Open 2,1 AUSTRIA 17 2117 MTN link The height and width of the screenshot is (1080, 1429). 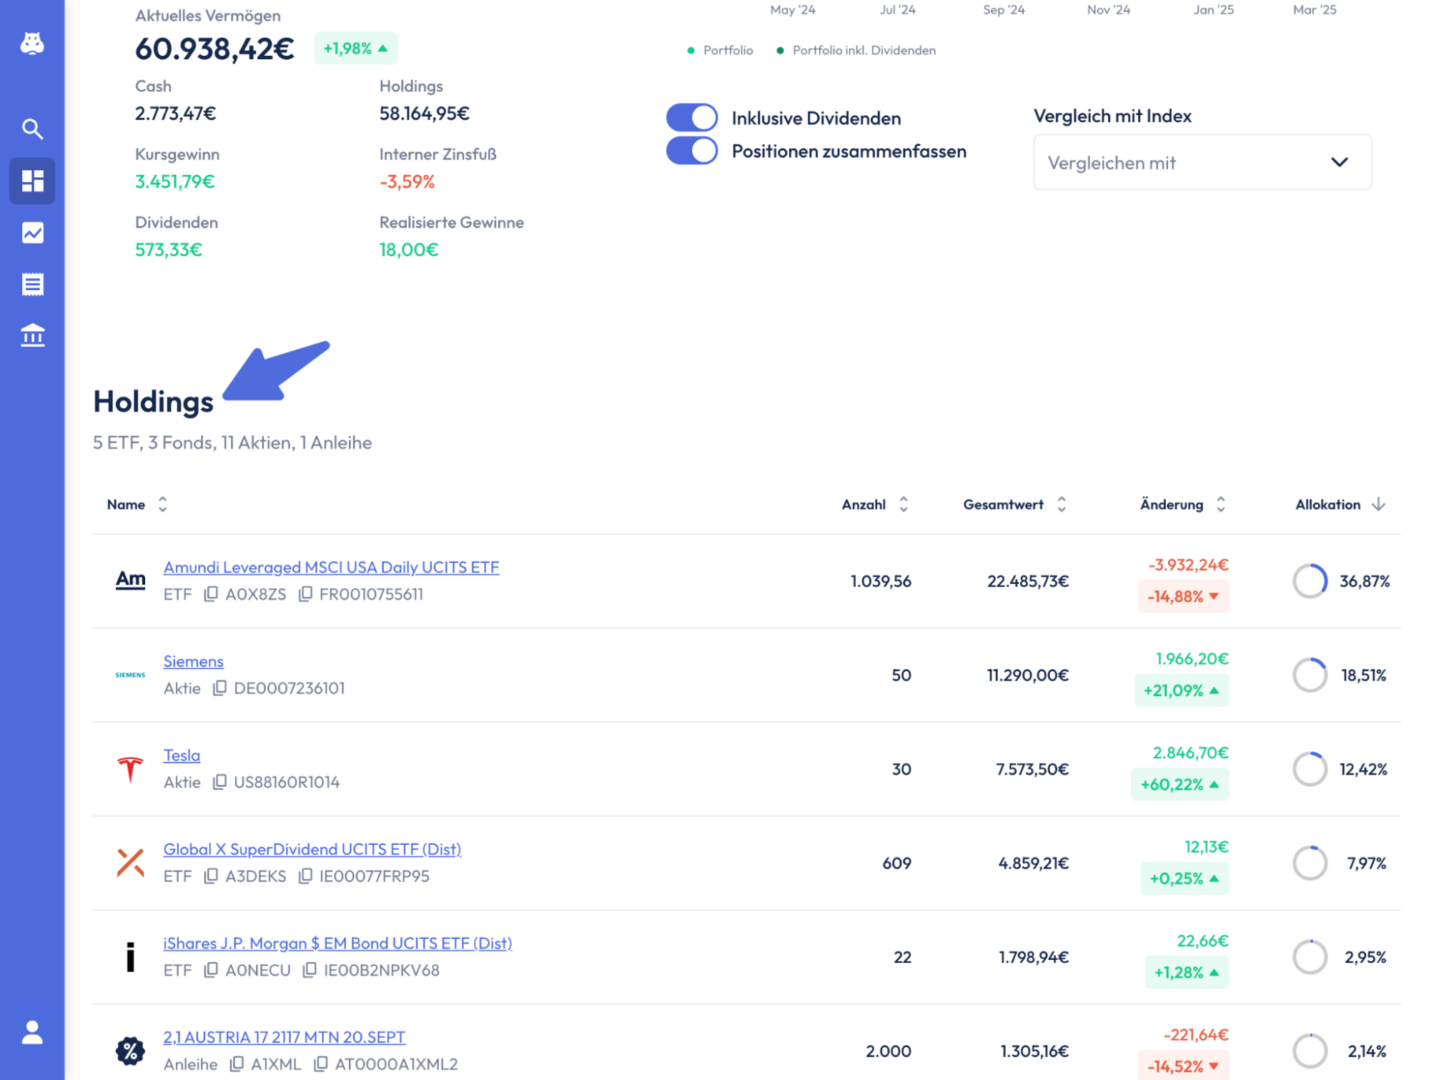click(284, 1037)
